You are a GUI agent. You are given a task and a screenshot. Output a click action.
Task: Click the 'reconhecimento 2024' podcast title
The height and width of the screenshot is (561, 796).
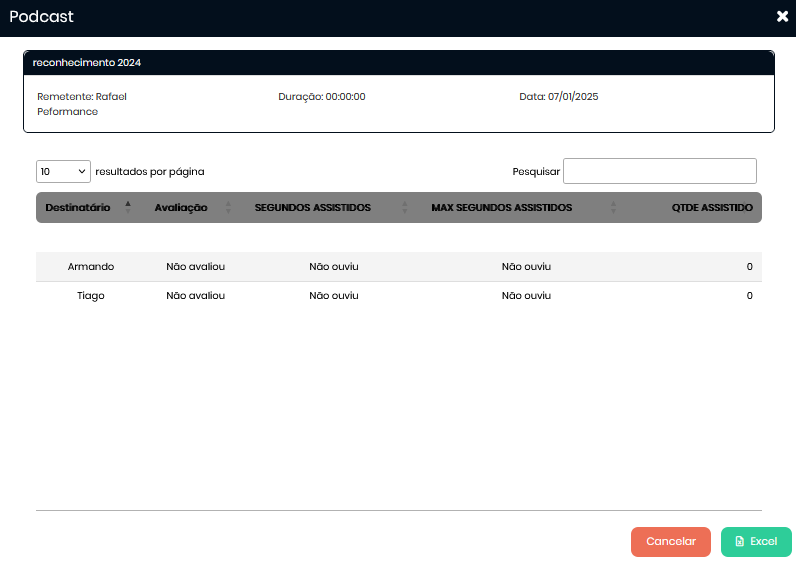87,62
